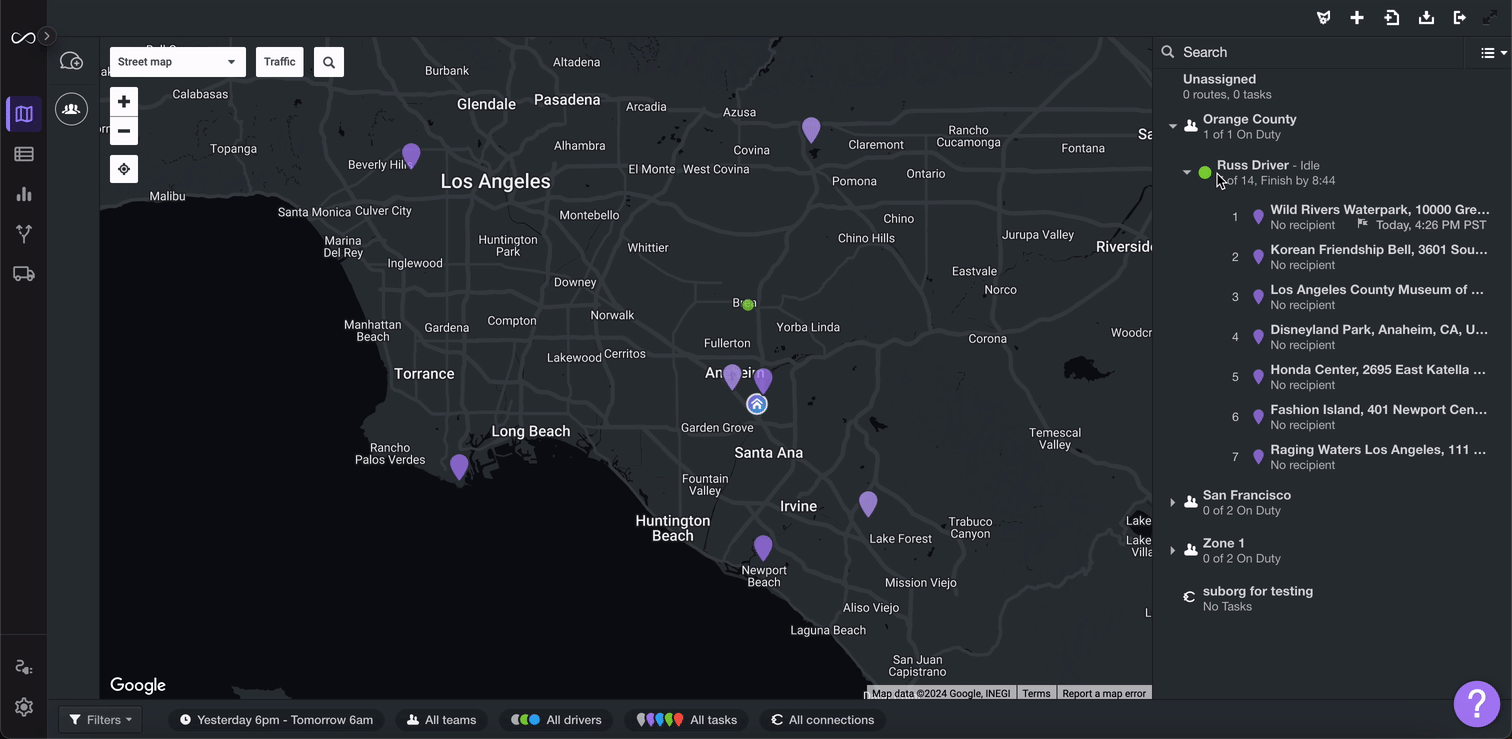Open the All drivers filter

[x=556, y=720]
